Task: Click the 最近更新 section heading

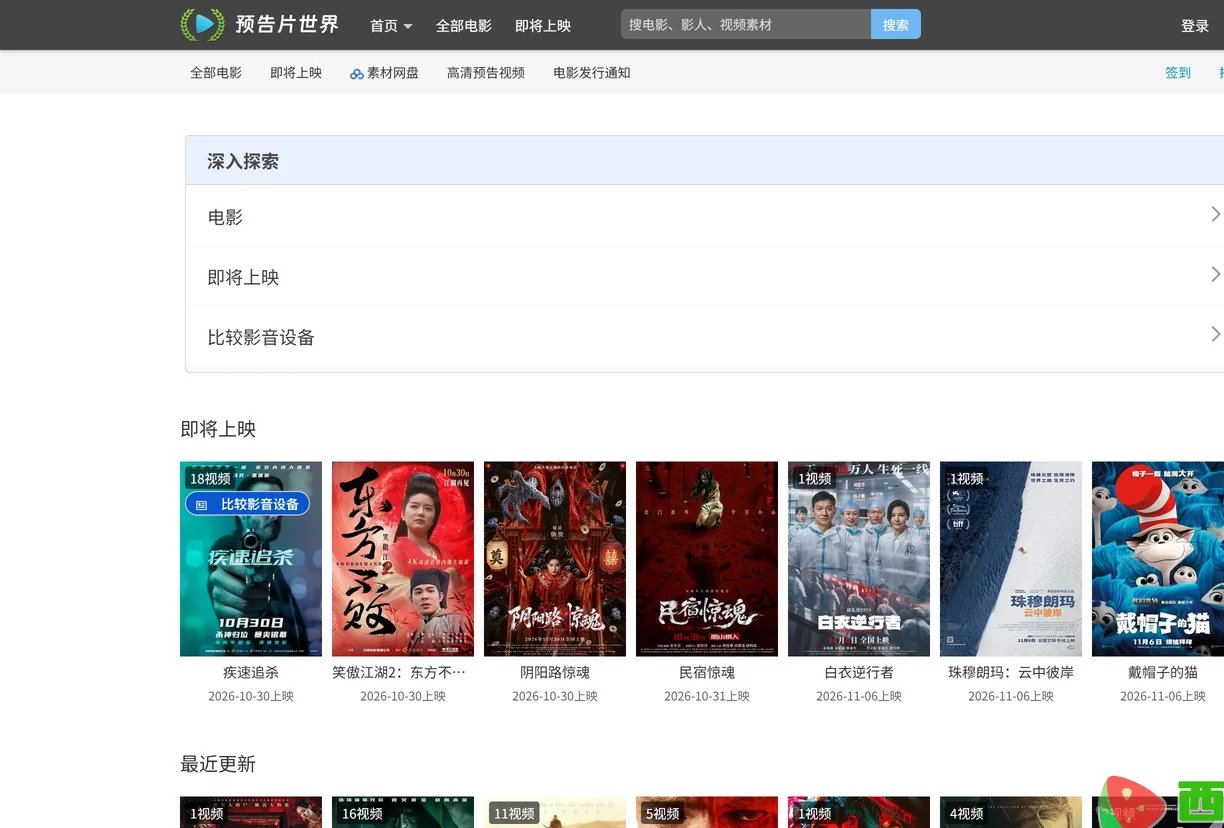Action: coord(218,764)
